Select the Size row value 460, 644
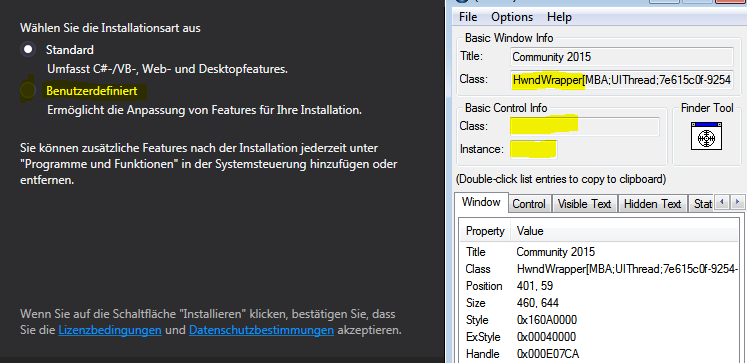The width and height of the screenshot is (747, 363). (537, 303)
